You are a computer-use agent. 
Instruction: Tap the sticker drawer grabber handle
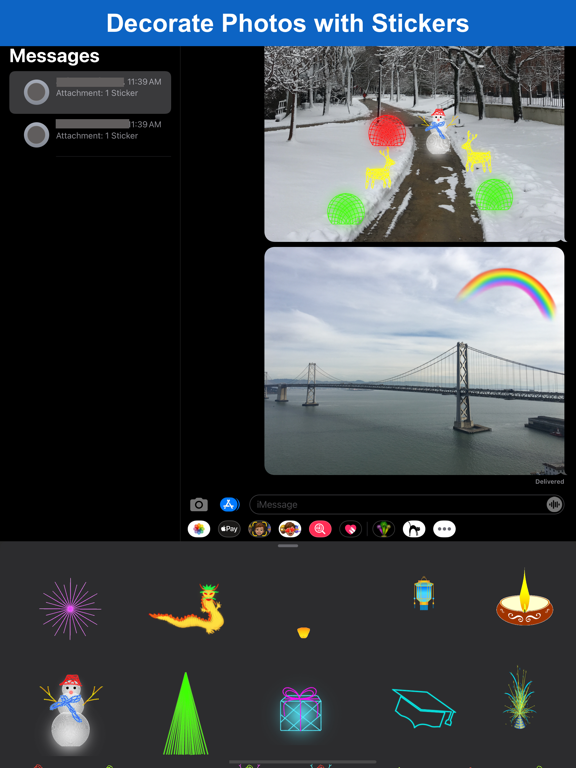tap(288, 545)
